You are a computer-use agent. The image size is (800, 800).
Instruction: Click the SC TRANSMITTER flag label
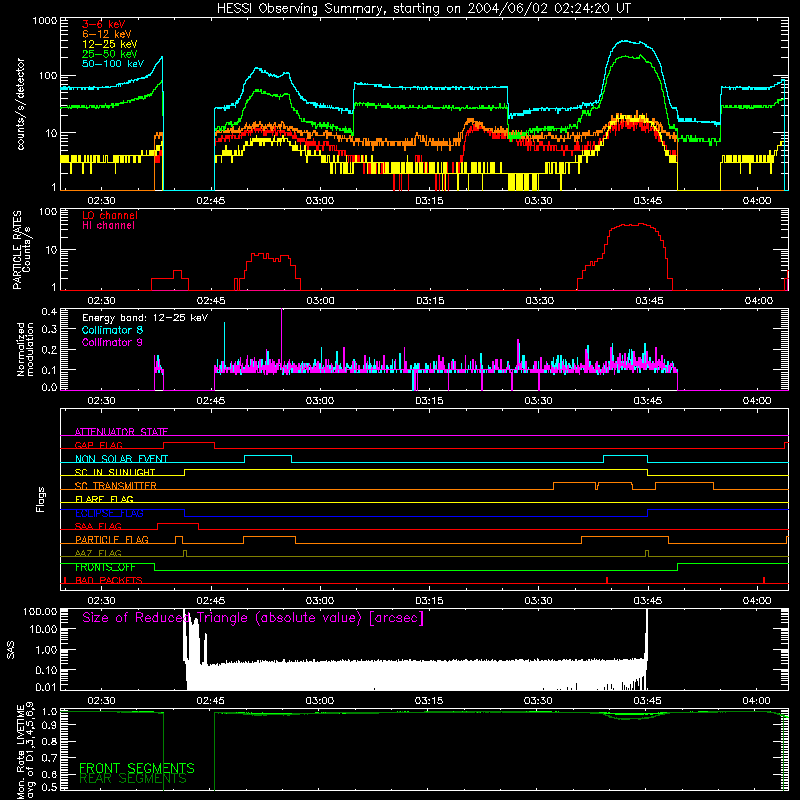tap(116, 486)
